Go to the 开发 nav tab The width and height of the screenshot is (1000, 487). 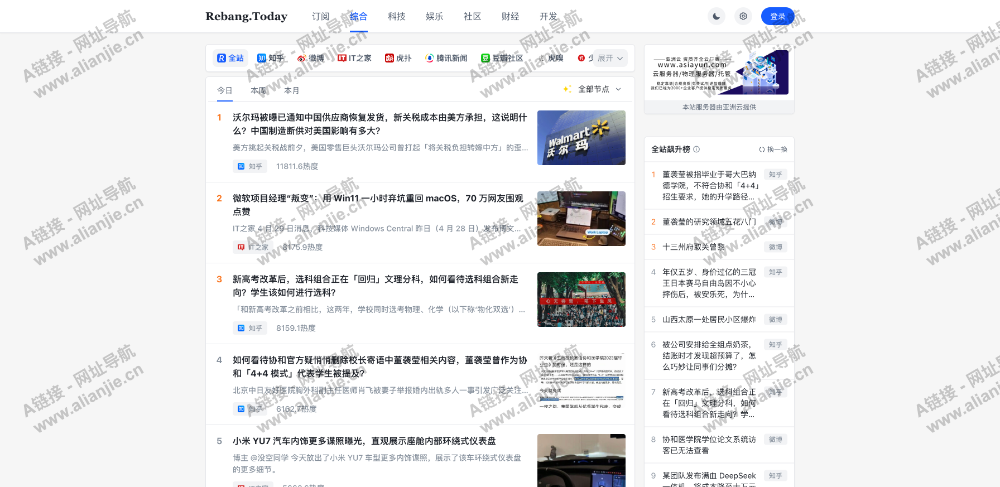(548, 17)
